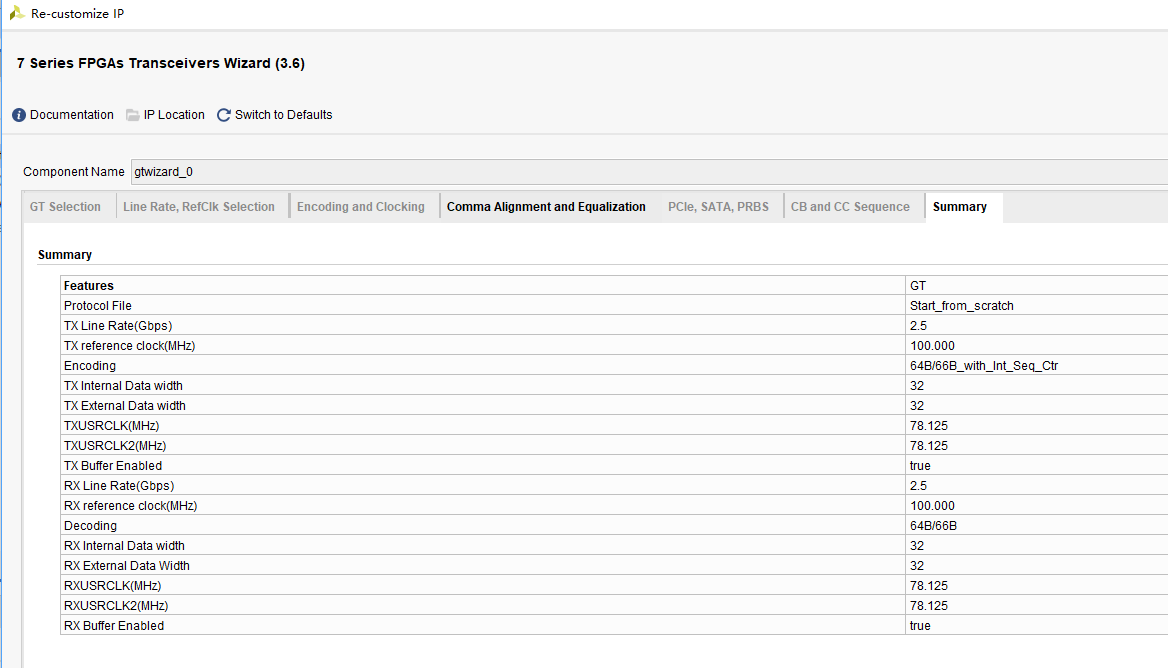Select the RX Buffer Enabled label
Screen dimensions: 1168x668
(x=114, y=626)
